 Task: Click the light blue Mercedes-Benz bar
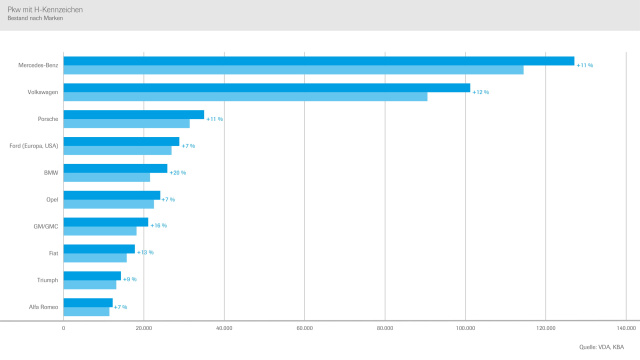[293, 70]
